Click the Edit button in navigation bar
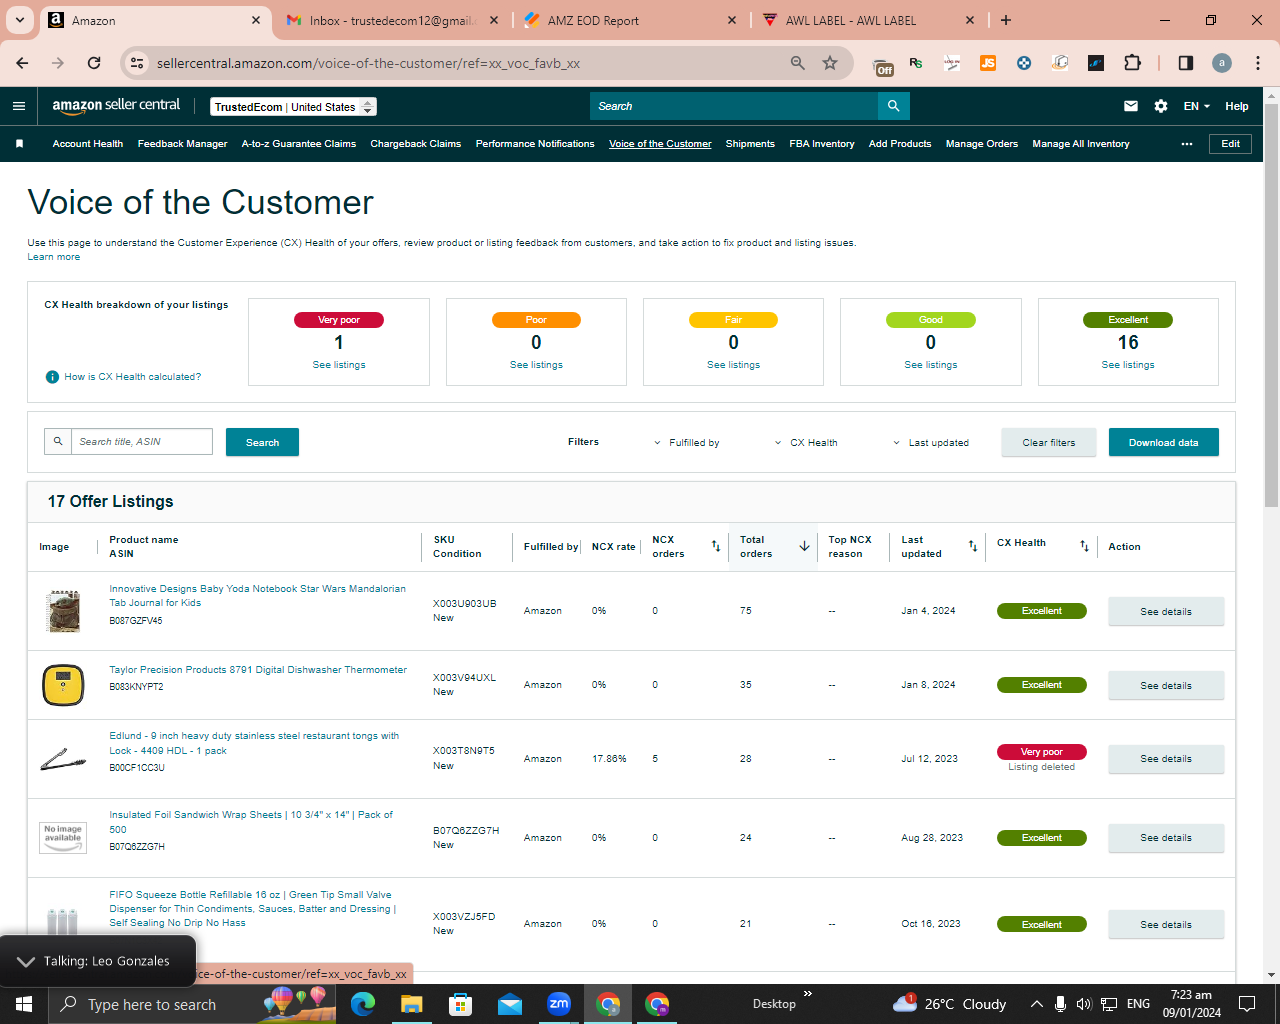This screenshot has width=1280, height=1024. (1230, 144)
